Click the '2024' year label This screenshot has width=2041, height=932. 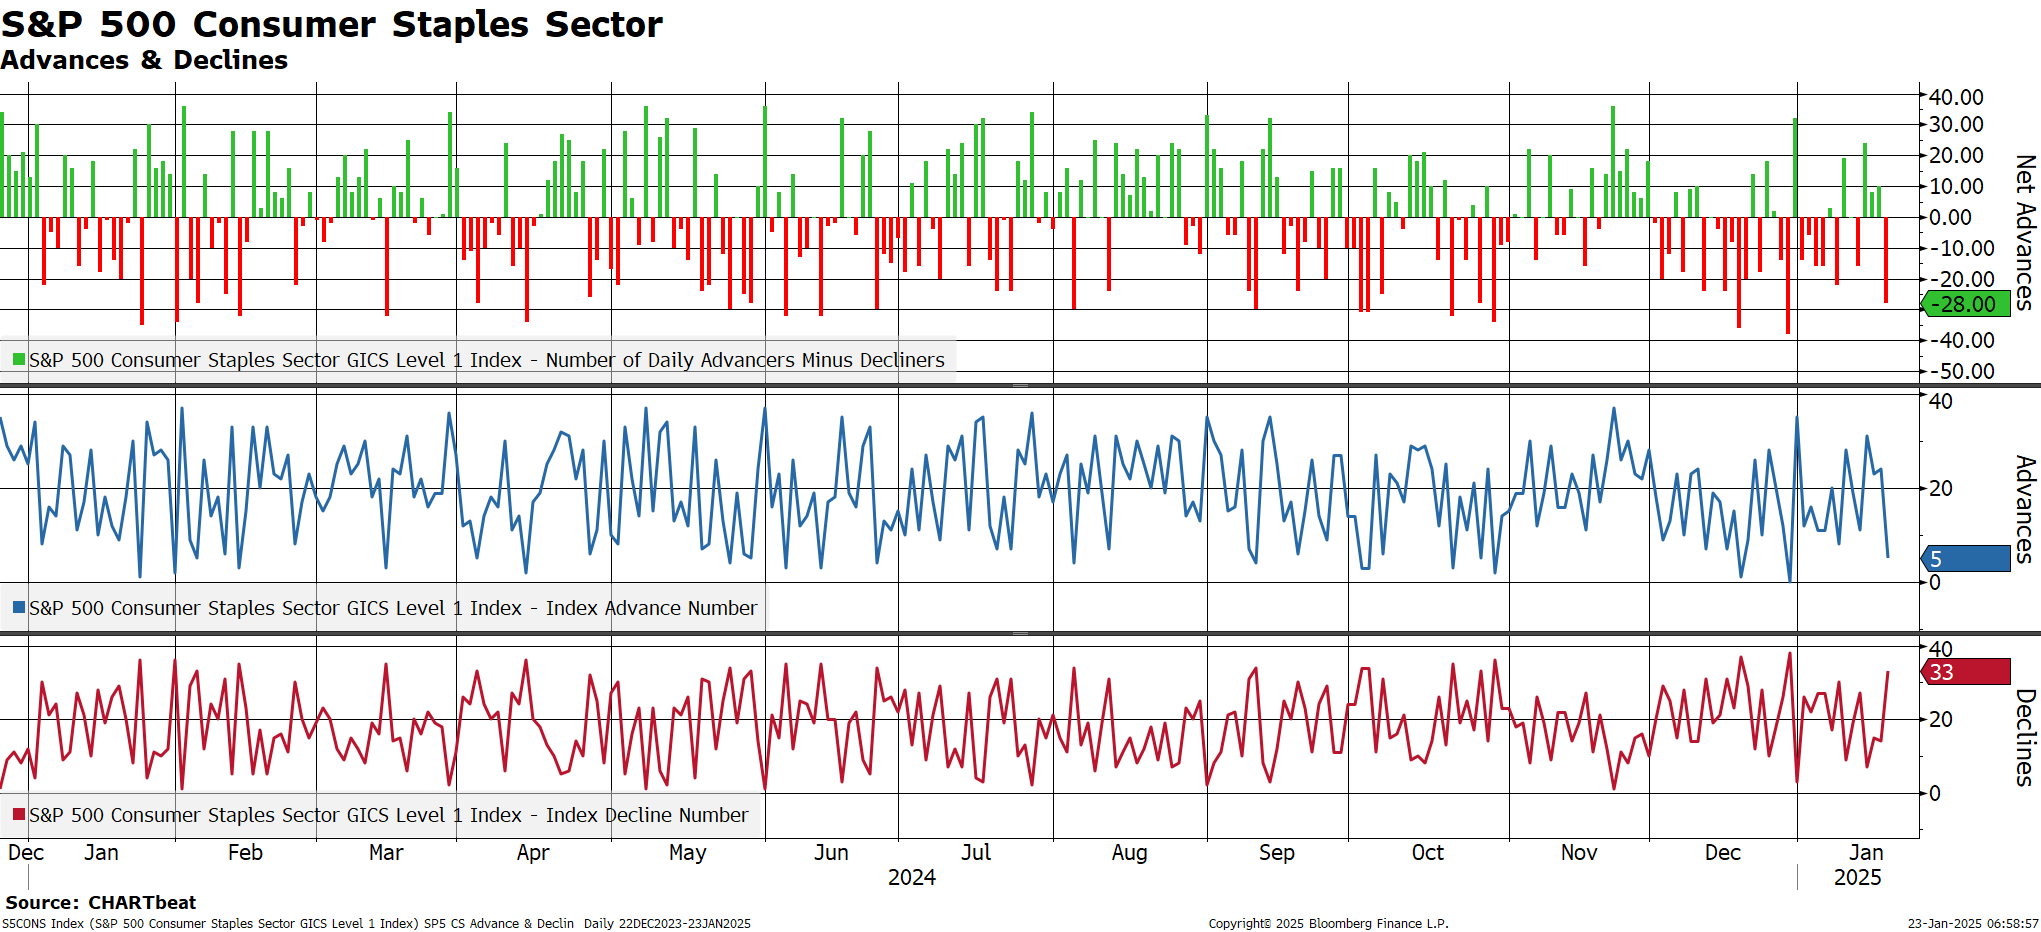point(912,877)
